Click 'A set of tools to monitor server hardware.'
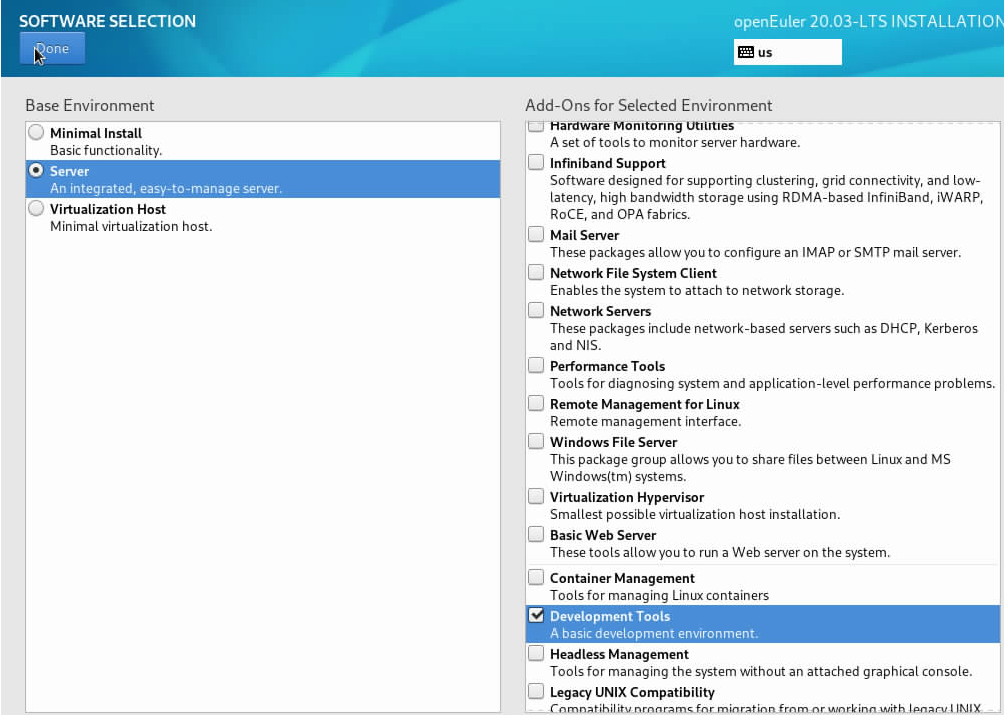 [x=675, y=143]
